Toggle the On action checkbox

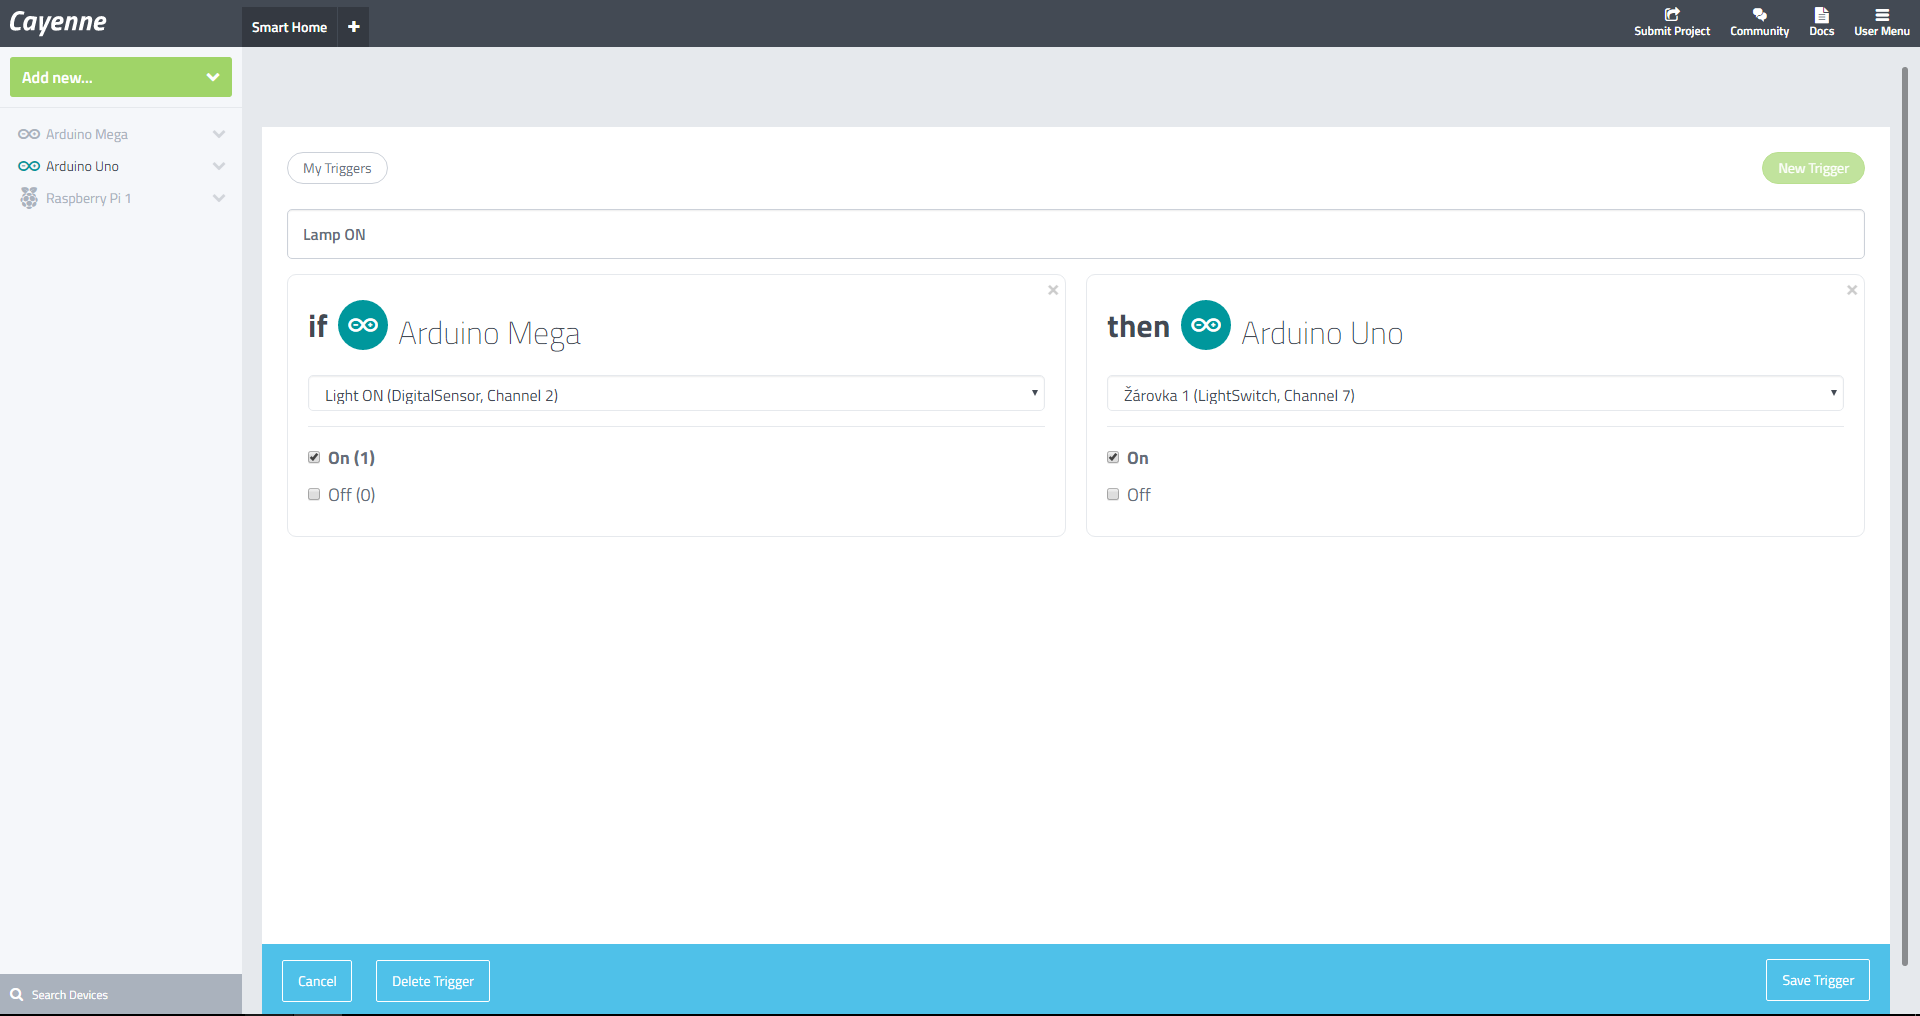coord(1113,457)
